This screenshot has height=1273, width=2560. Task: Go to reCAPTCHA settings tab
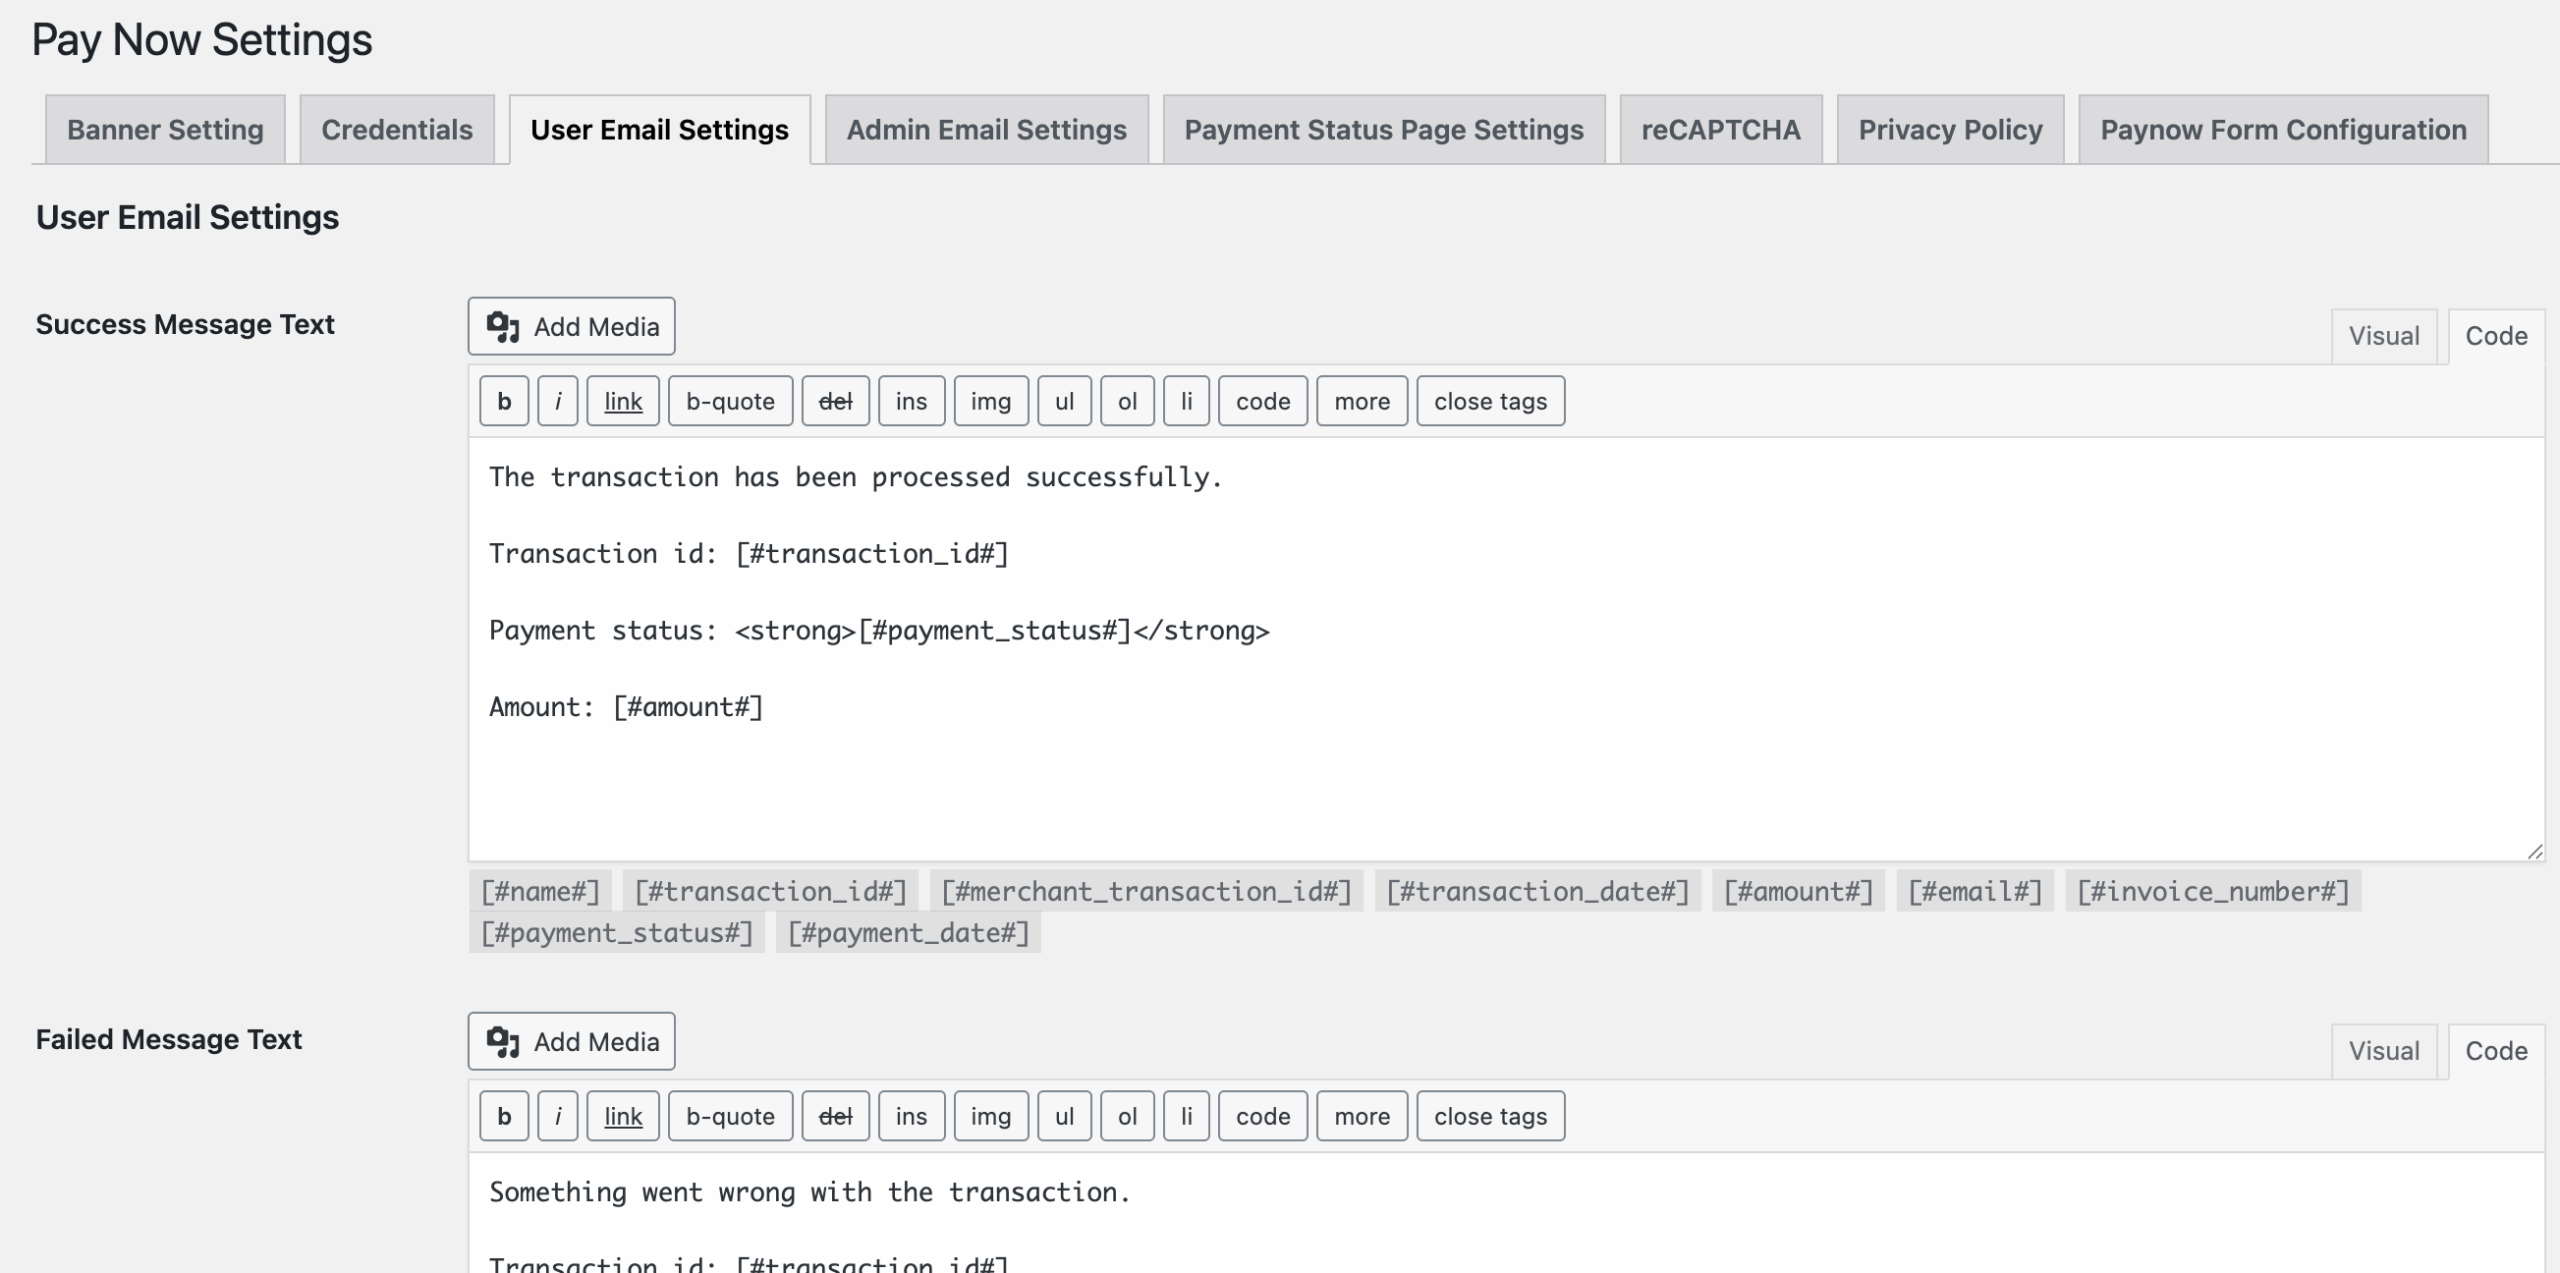tap(1721, 129)
